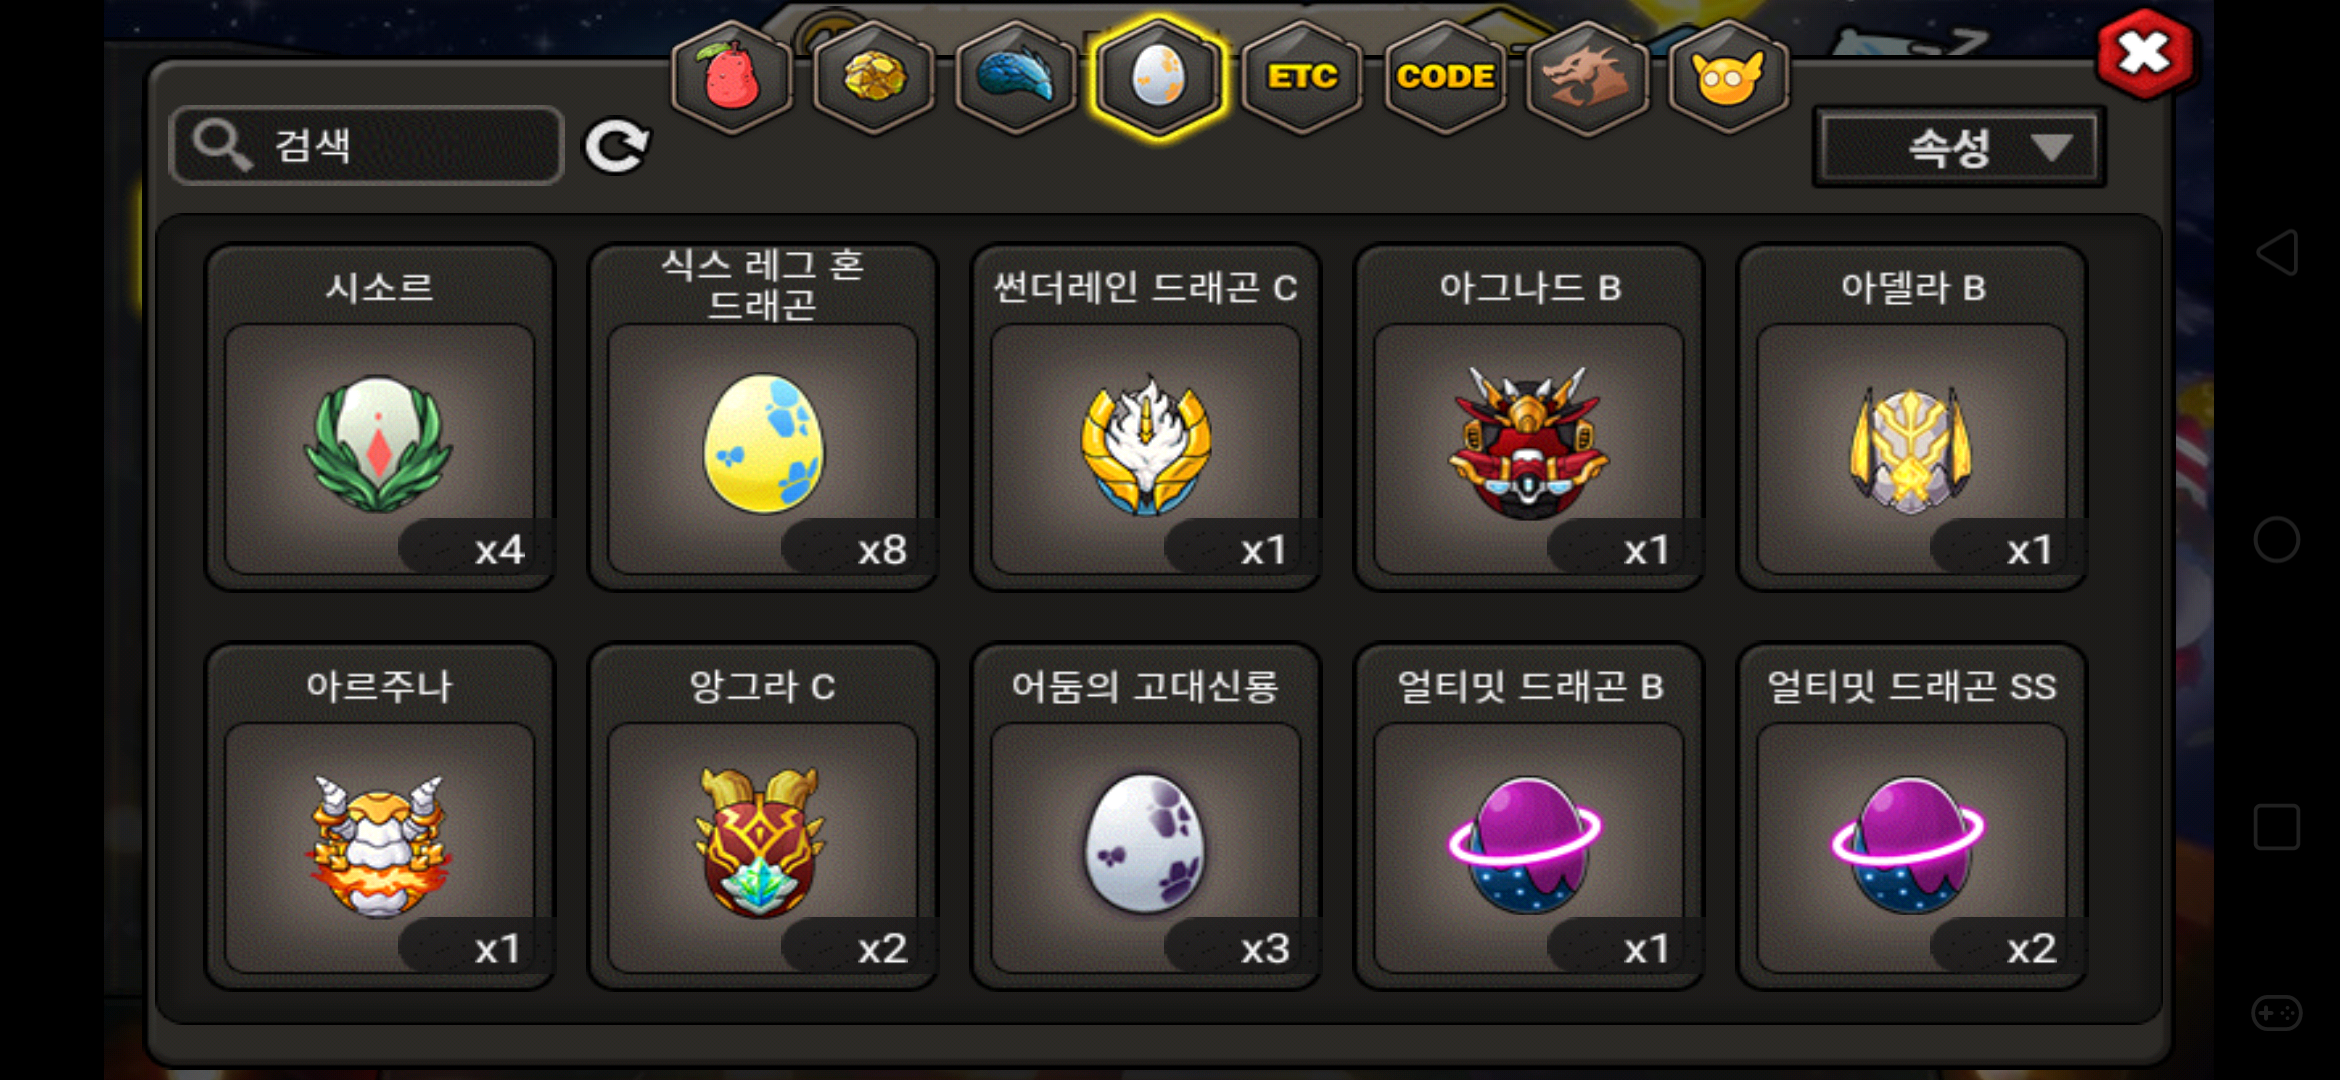Image resolution: width=2340 pixels, height=1080 pixels.
Task: Open the yellow mask face category tab
Action: tap(1729, 77)
